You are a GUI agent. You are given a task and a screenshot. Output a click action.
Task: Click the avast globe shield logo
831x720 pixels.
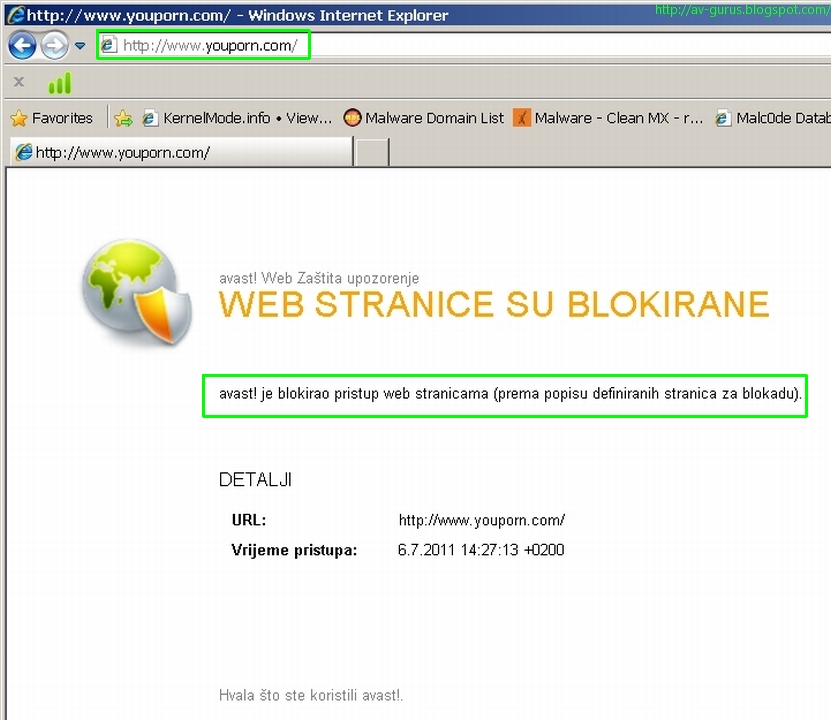pos(137,292)
